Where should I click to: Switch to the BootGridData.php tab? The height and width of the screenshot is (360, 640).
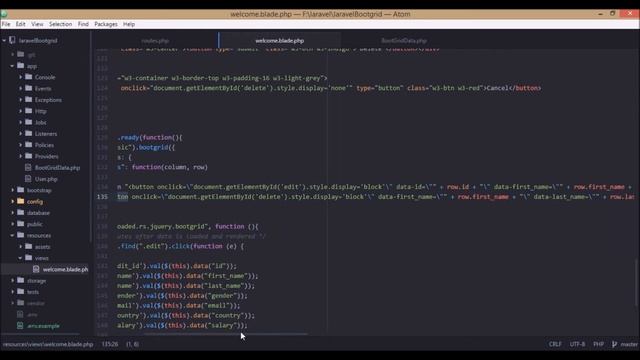tap(404, 40)
